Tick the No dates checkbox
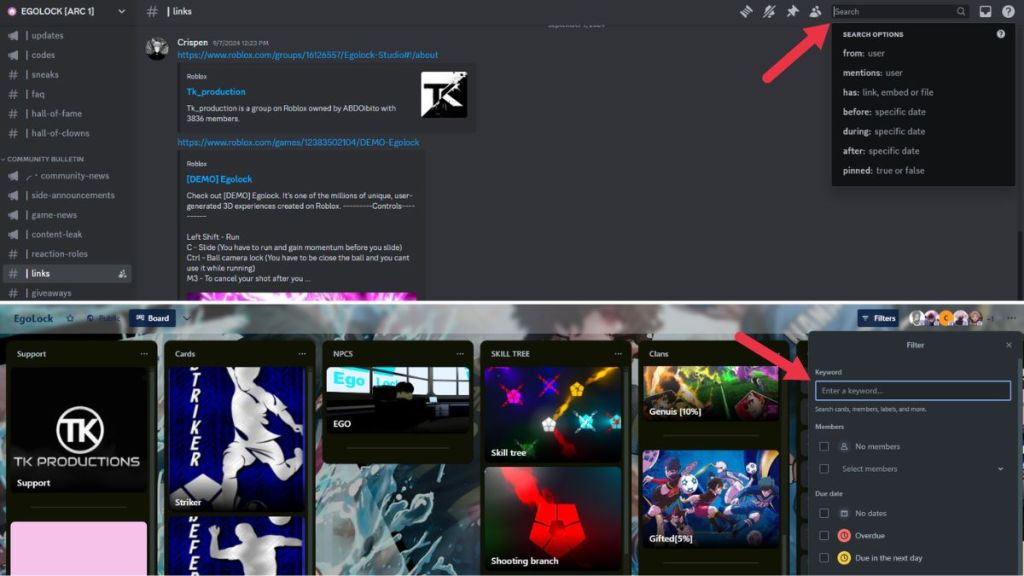 click(824, 513)
